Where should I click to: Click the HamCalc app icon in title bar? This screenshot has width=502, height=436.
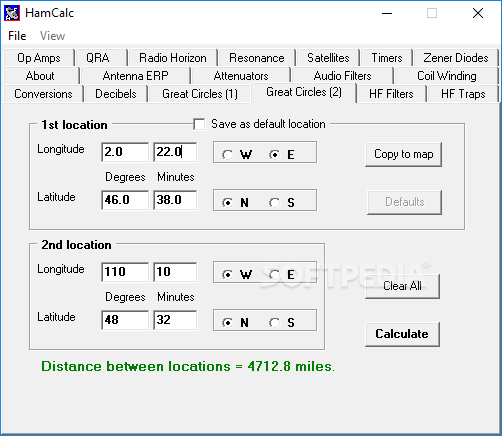pos(12,13)
